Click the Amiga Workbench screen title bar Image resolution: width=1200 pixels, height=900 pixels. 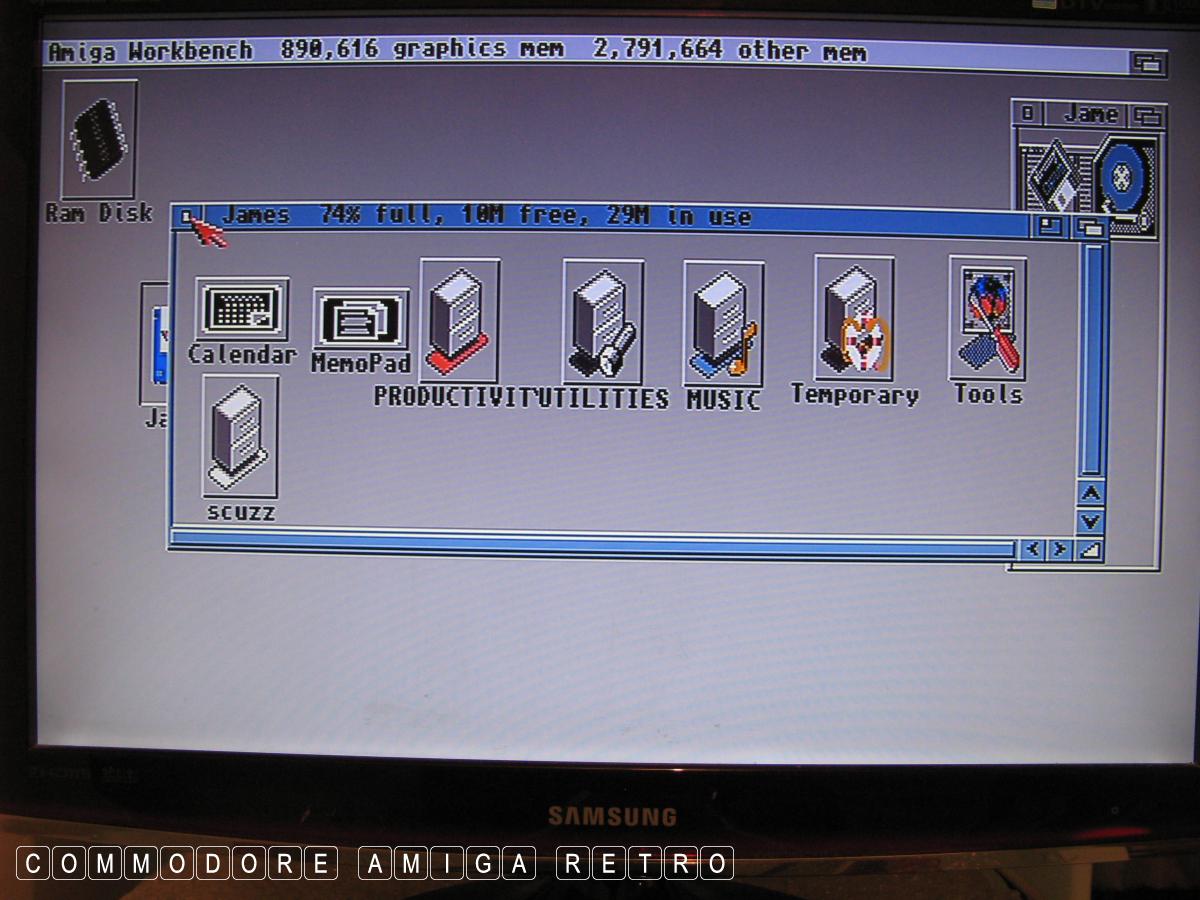[580, 51]
